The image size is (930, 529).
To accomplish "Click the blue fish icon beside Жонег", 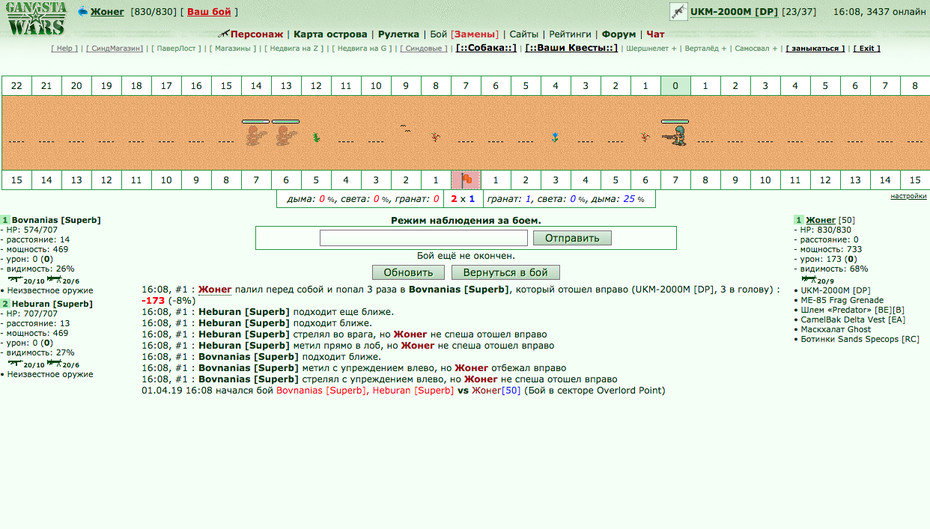I will 82,11.
